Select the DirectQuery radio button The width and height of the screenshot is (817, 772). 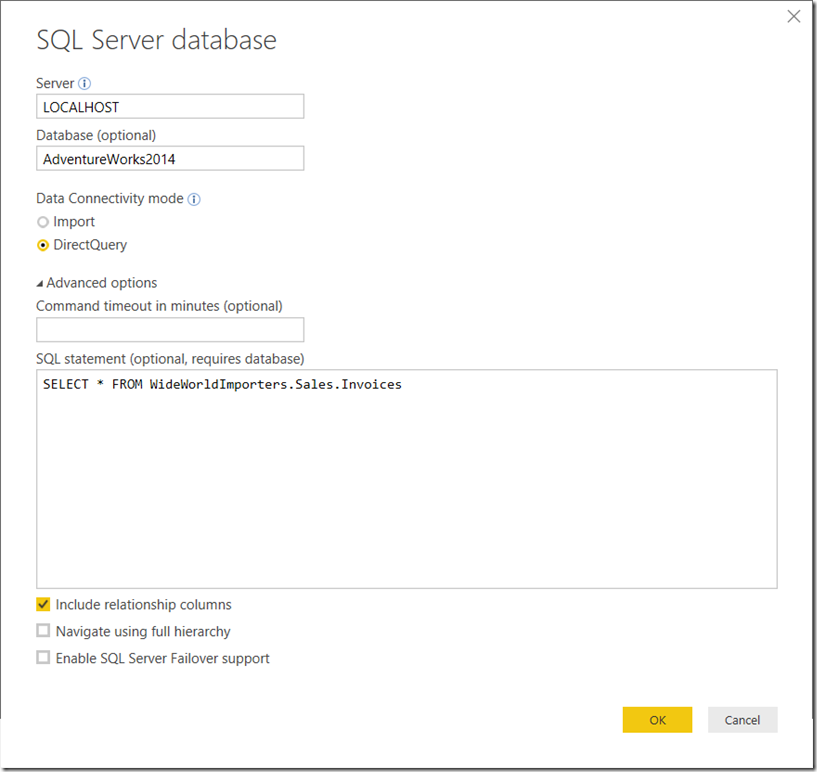43,245
